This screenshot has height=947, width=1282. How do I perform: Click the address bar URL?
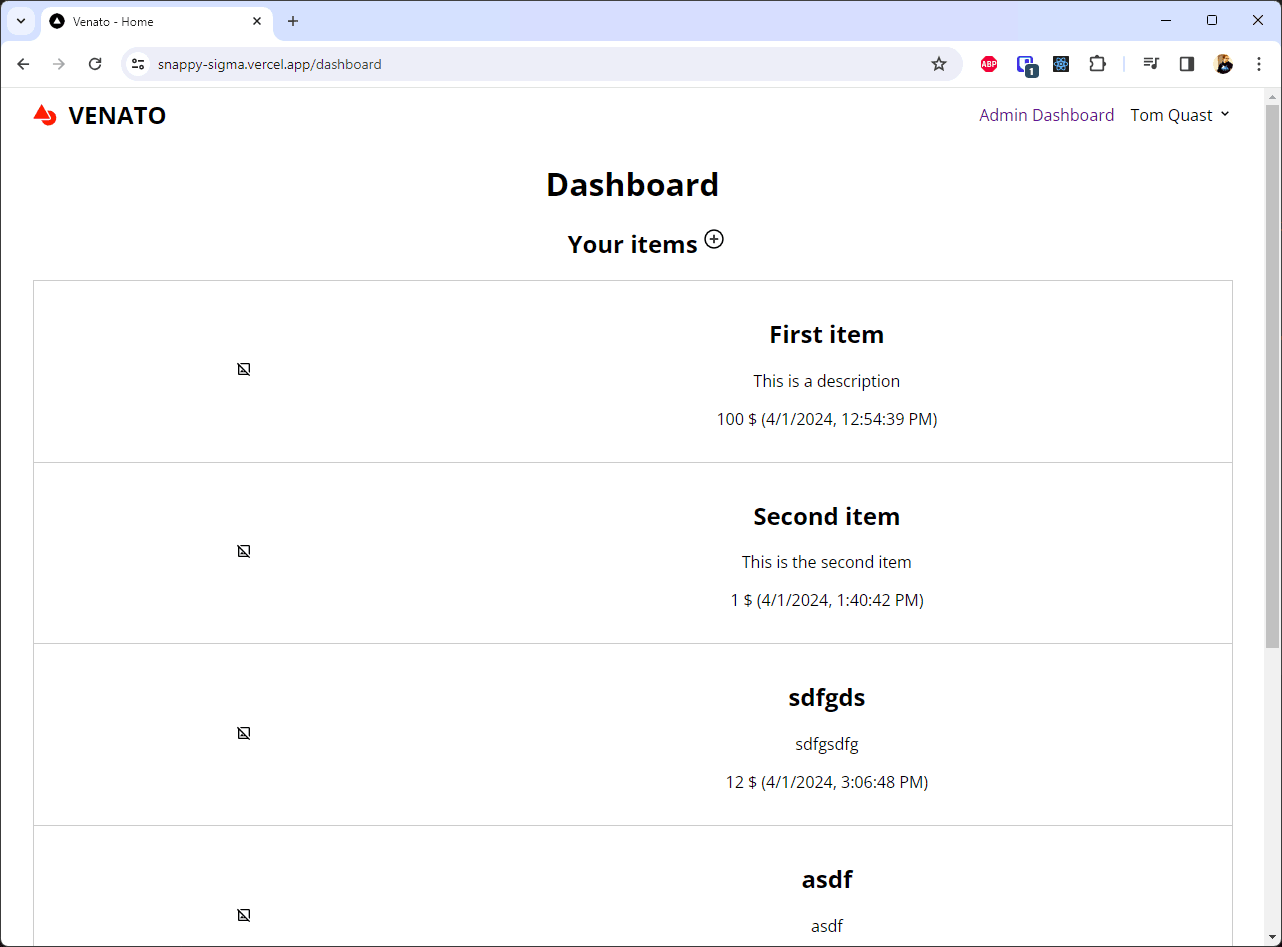click(269, 64)
